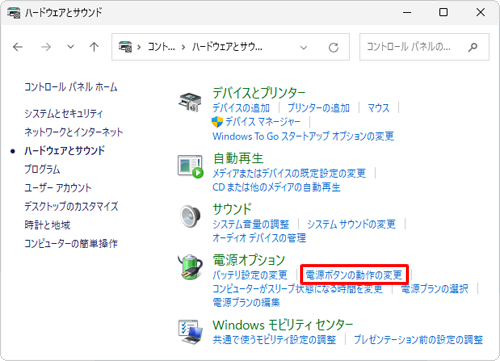The width and height of the screenshot is (500, 361).
Task: Open Windows To Go スタートアップ オプションの変更
Action: coord(303,136)
